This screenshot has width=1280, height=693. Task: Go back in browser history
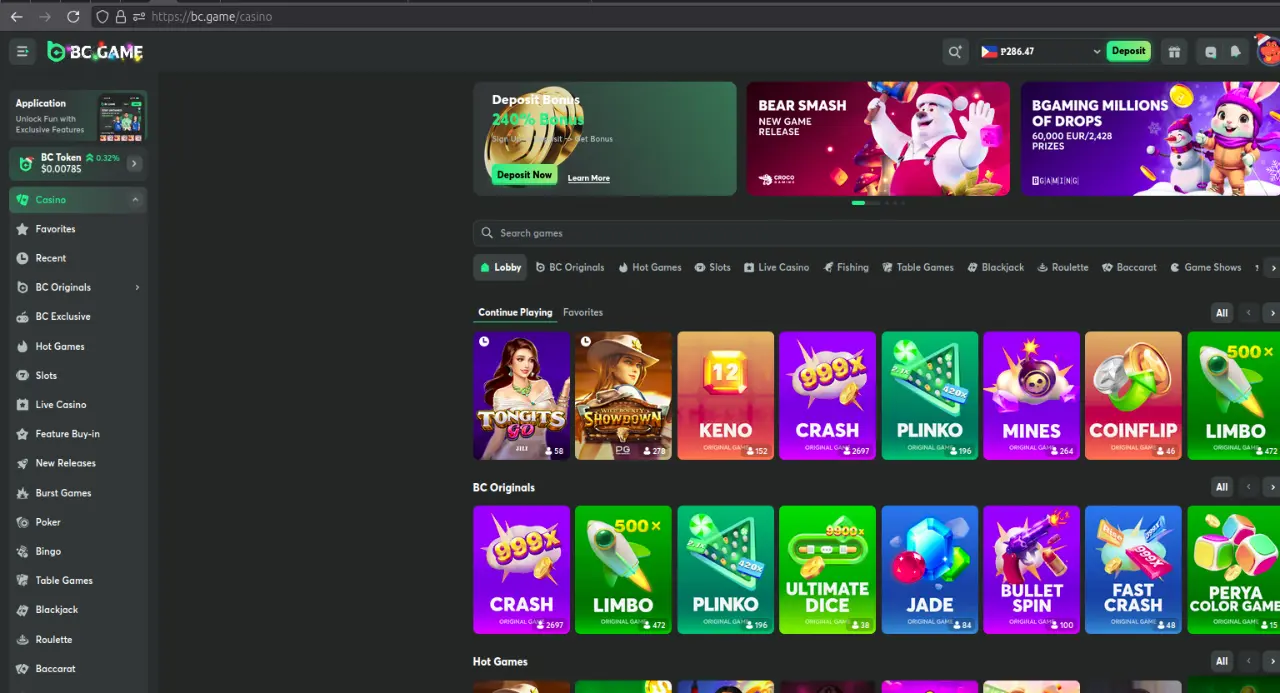click(16, 17)
